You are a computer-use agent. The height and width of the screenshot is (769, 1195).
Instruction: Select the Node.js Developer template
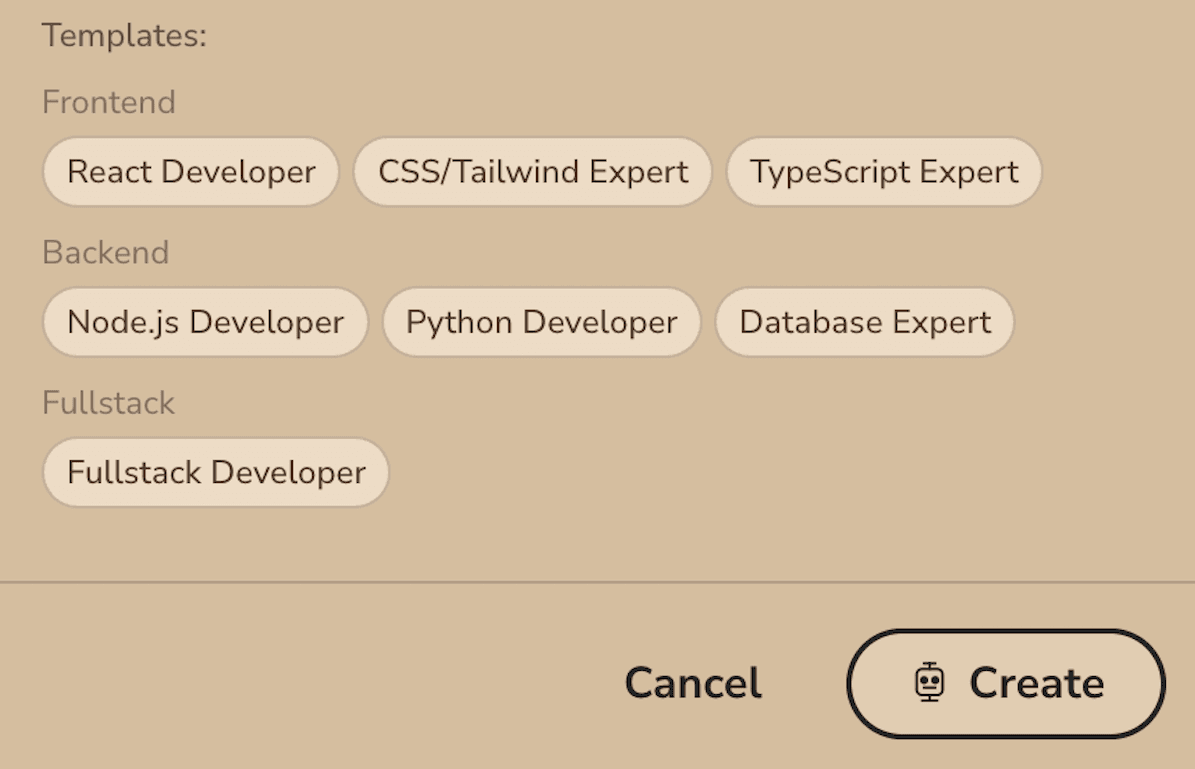tap(205, 322)
